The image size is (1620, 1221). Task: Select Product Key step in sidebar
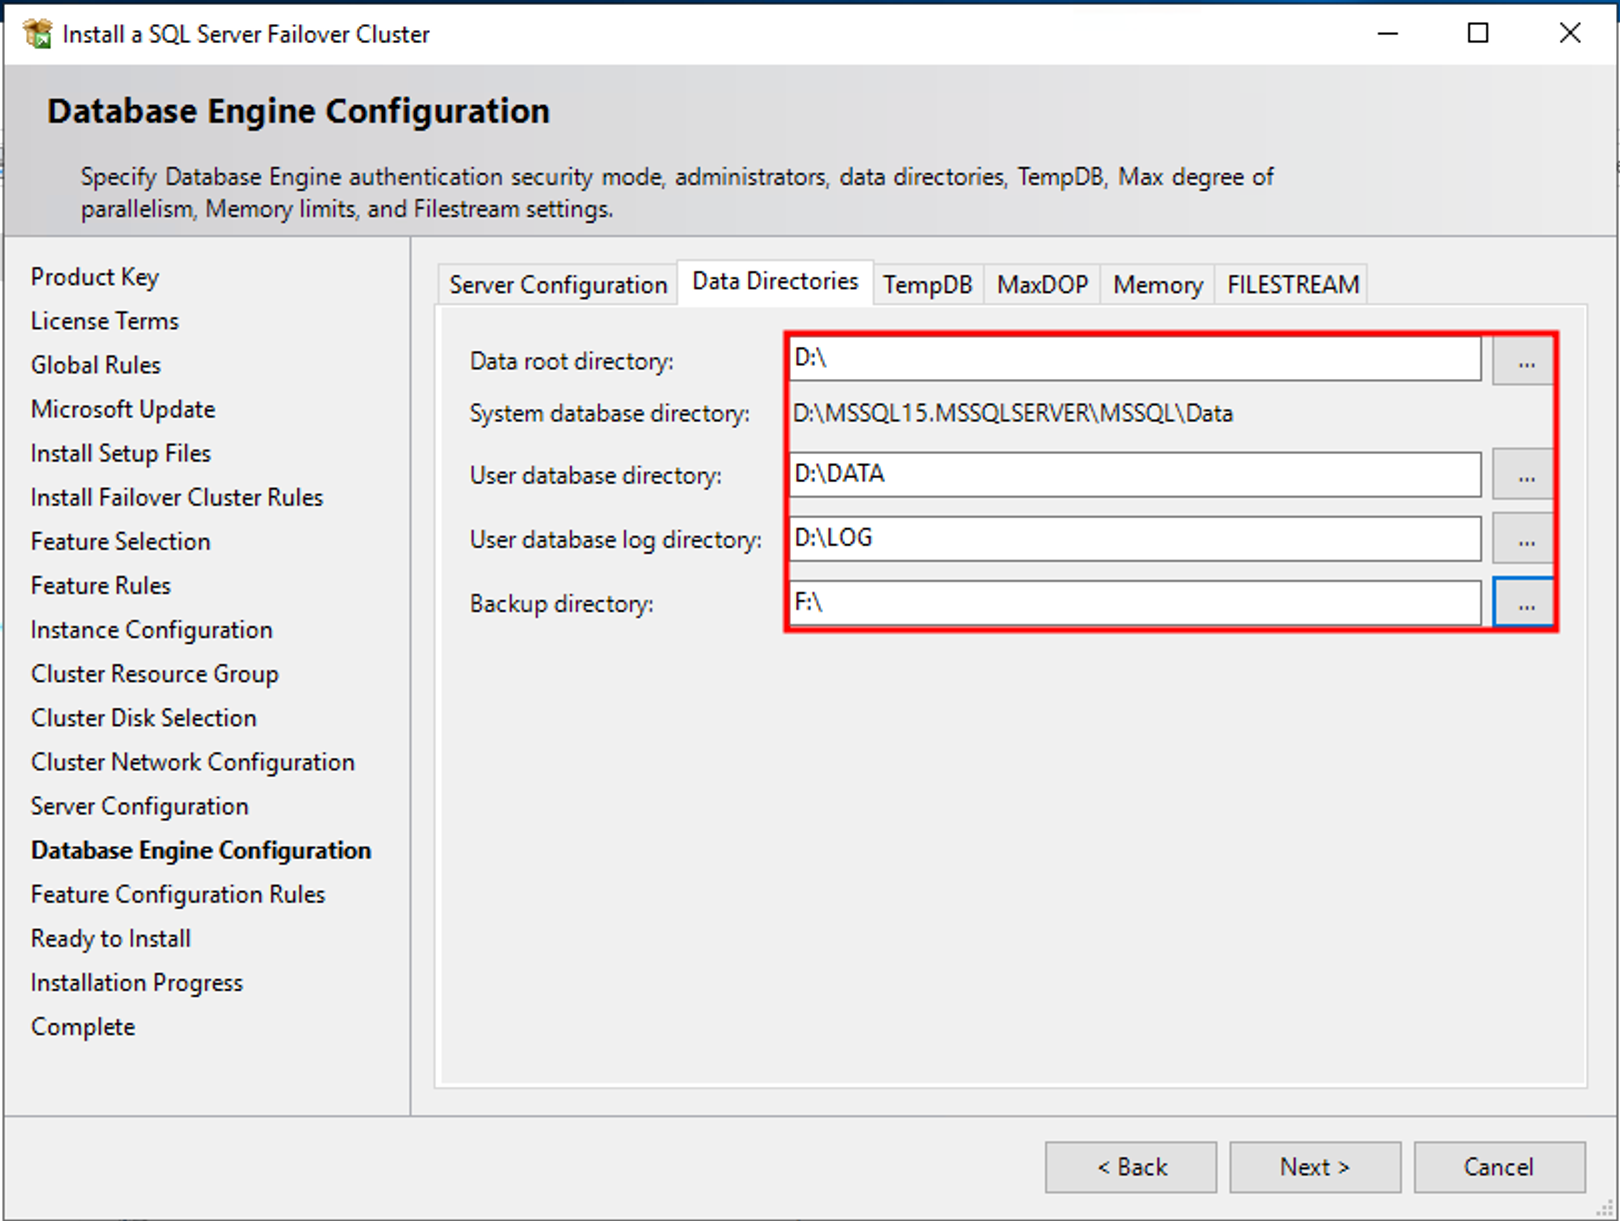95,277
